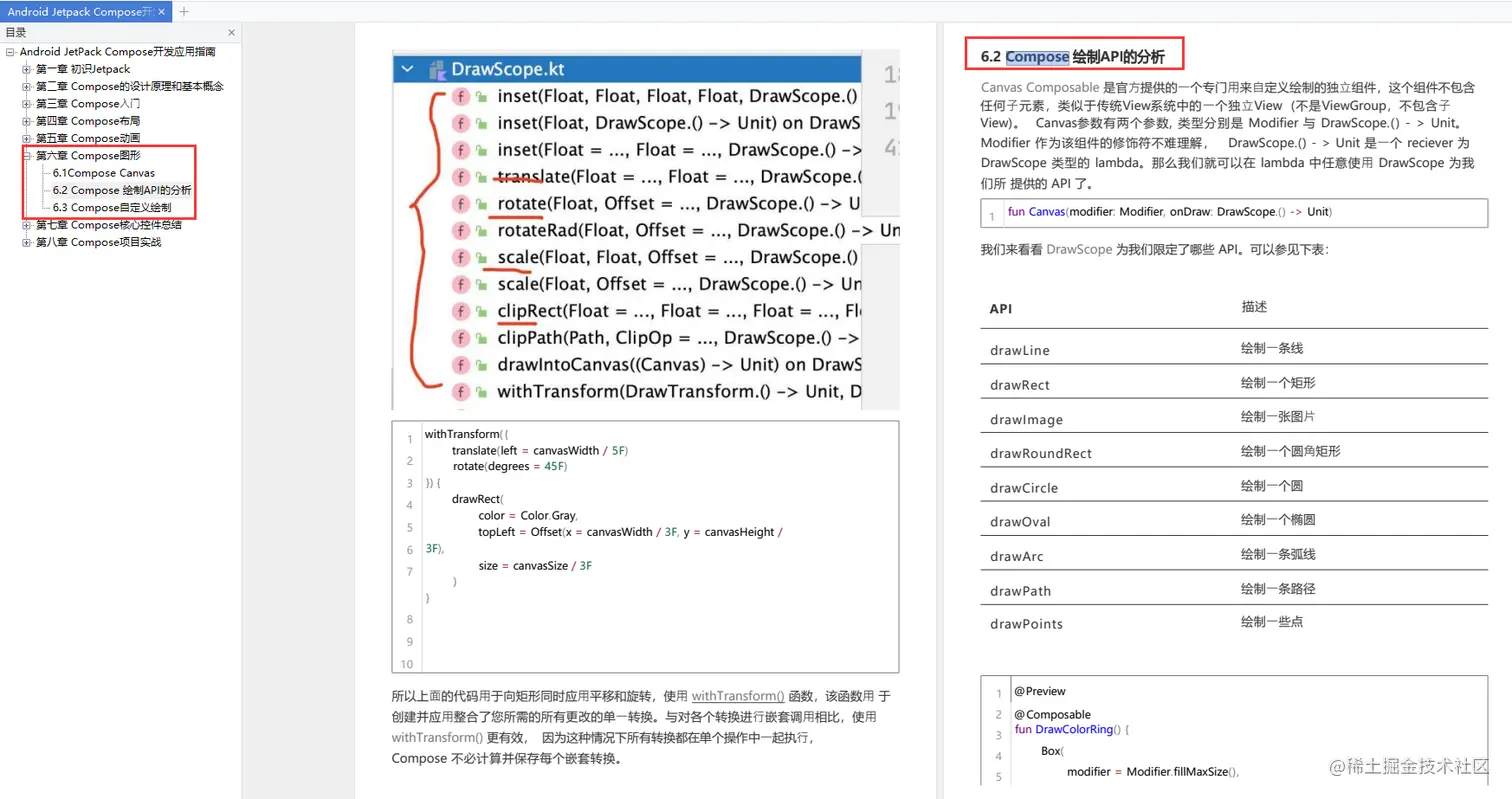
Task: Close the 目录 contents panel
Action: 232,33
